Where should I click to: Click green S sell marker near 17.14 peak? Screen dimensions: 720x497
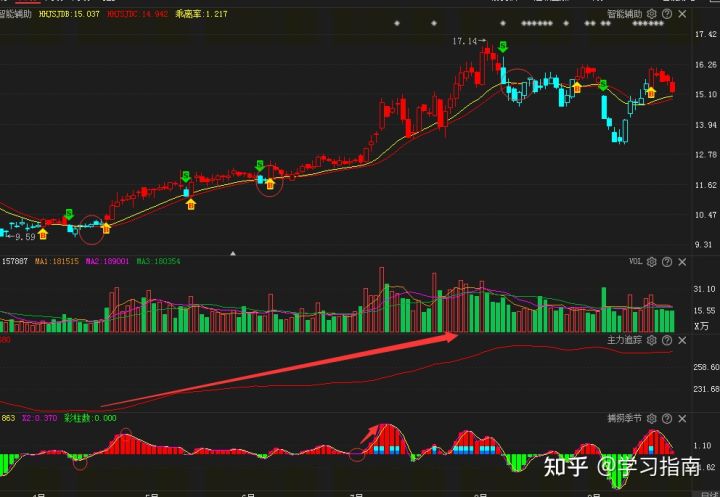click(503, 46)
